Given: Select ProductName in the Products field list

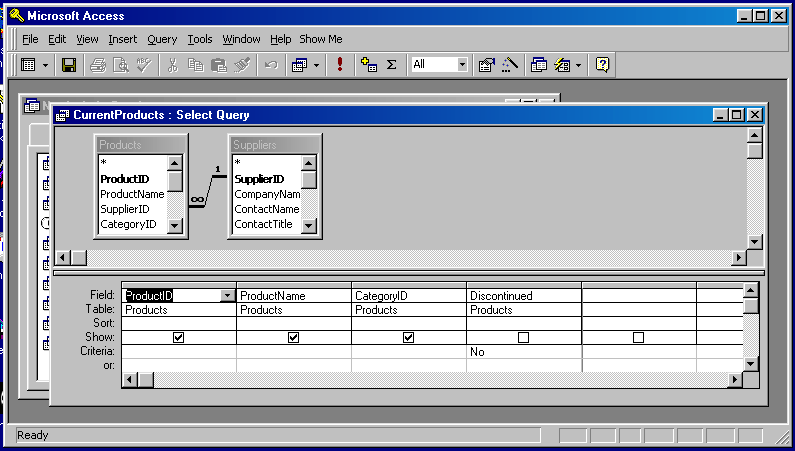Looking at the screenshot, I should [132, 194].
